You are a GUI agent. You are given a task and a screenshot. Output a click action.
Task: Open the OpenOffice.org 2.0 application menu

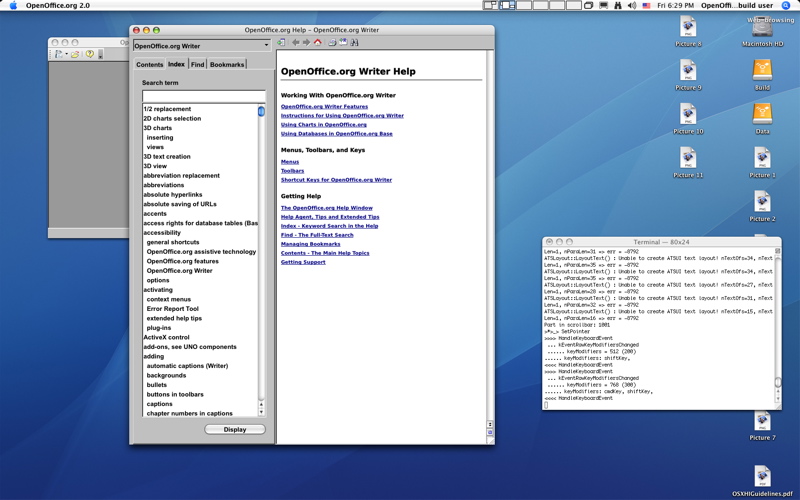[58, 6]
